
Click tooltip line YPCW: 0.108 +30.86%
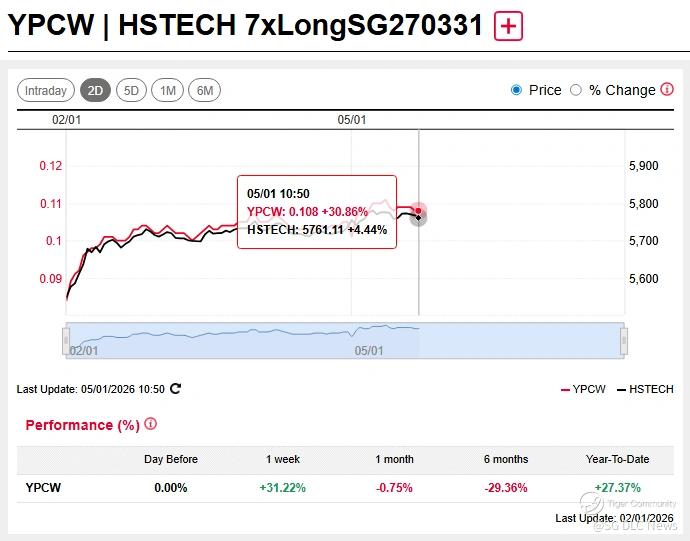(x=307, y=212)
